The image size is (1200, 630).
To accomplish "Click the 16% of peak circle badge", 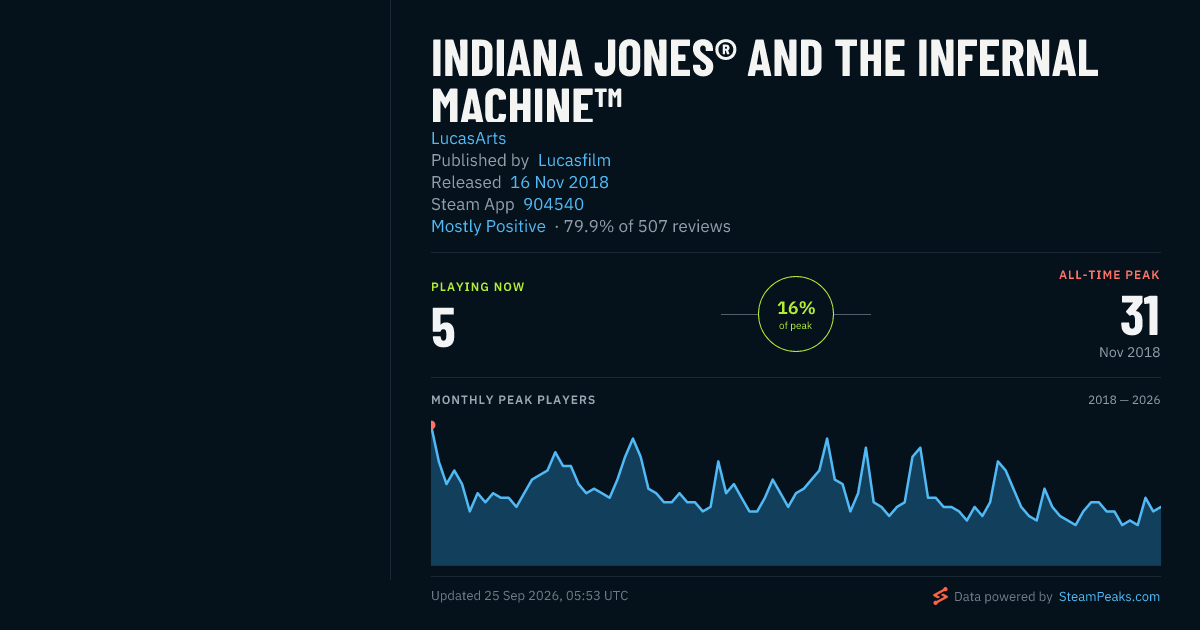I will (x=796, y=314).
